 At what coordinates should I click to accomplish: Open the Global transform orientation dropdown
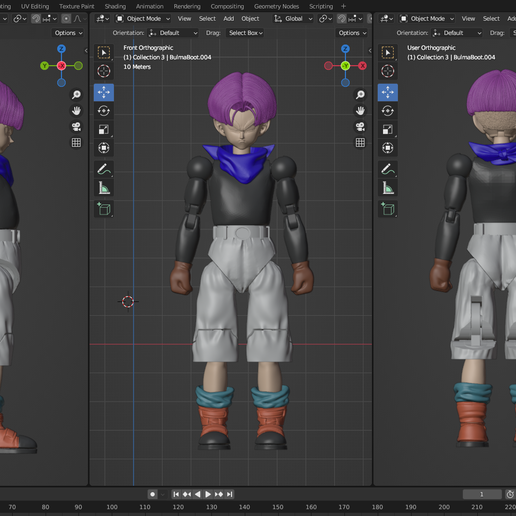coord(293,19)
